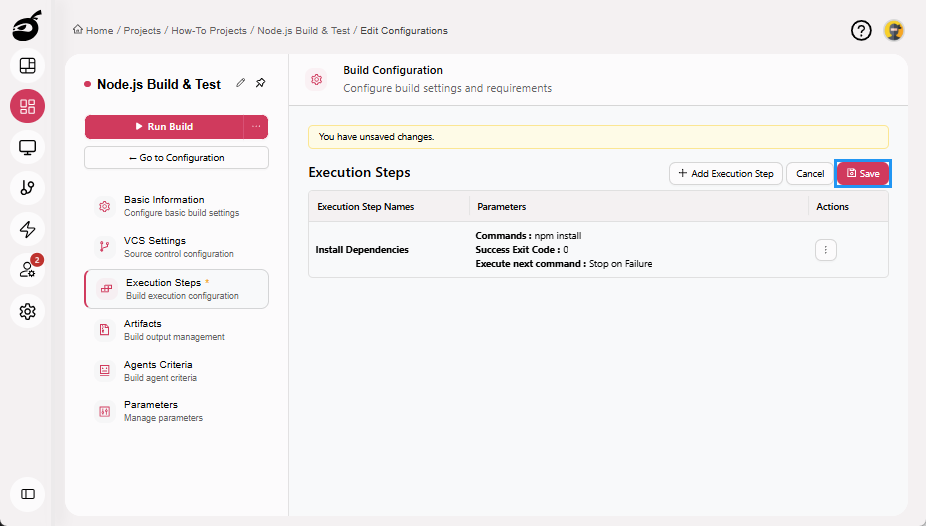Click the Actions column header

point(832,207)
